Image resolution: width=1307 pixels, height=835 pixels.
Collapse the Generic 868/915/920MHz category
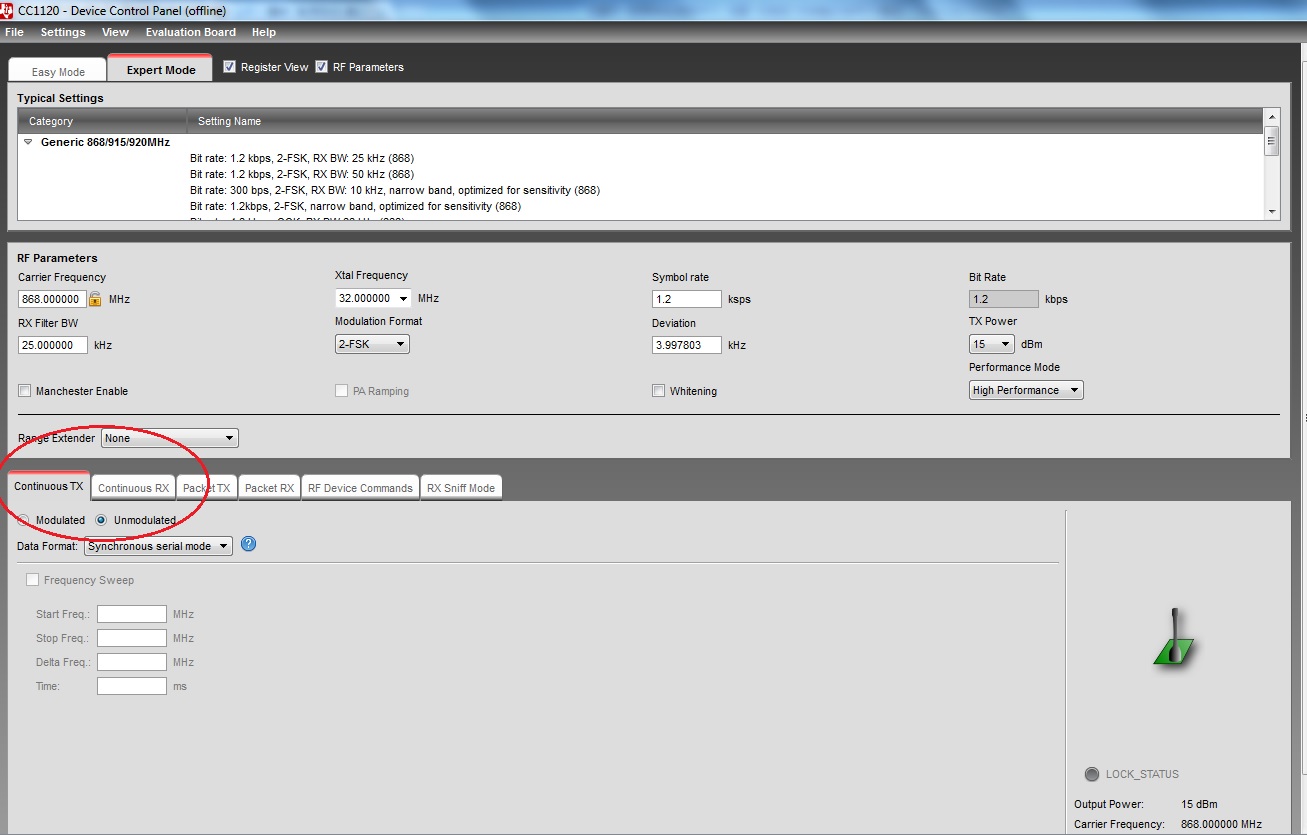point(28,142)
